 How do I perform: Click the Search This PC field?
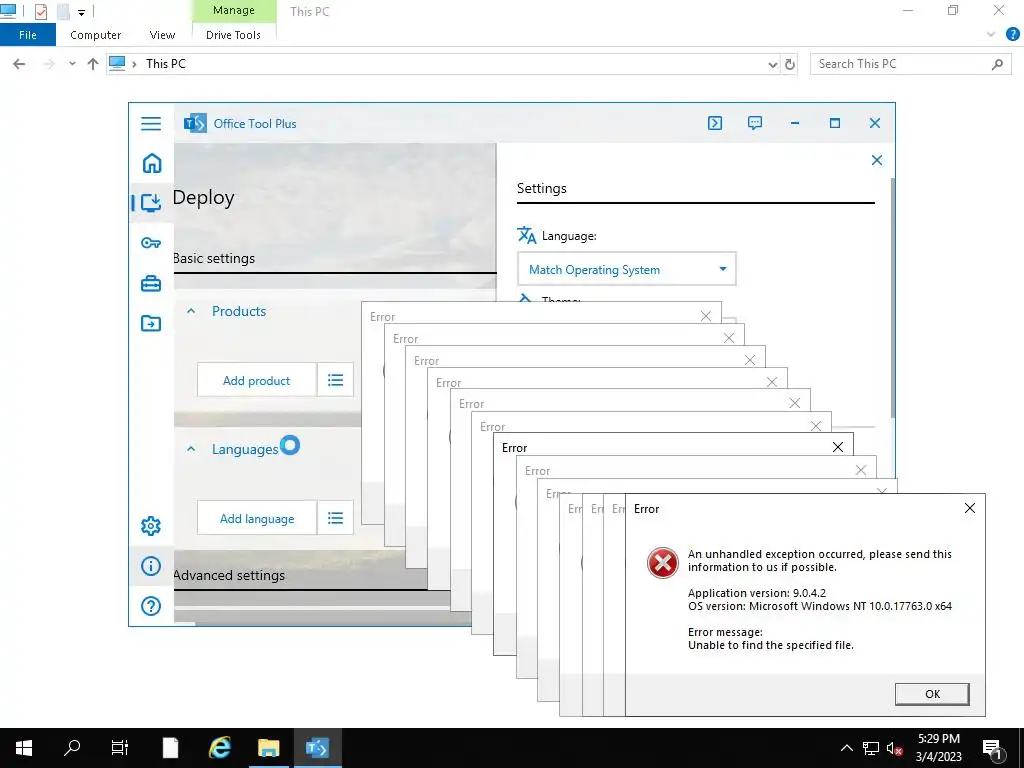(910, 64)
